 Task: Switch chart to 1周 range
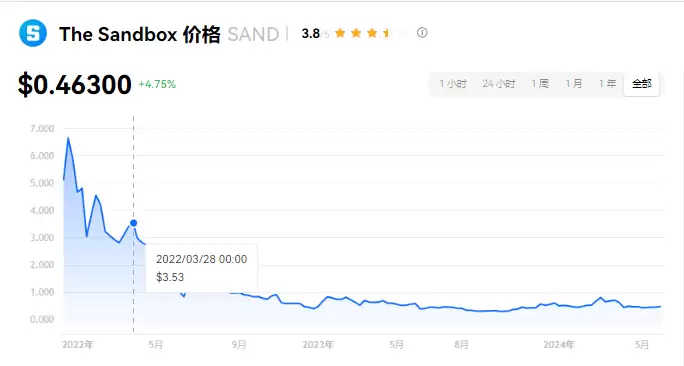click(540, 84)
